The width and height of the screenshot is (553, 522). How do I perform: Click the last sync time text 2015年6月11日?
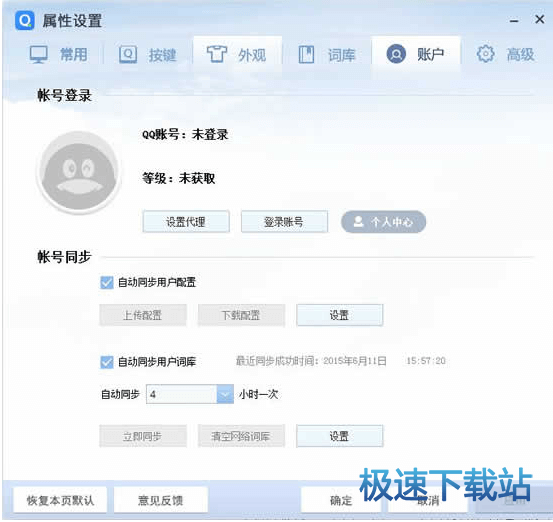click(355, 361)
